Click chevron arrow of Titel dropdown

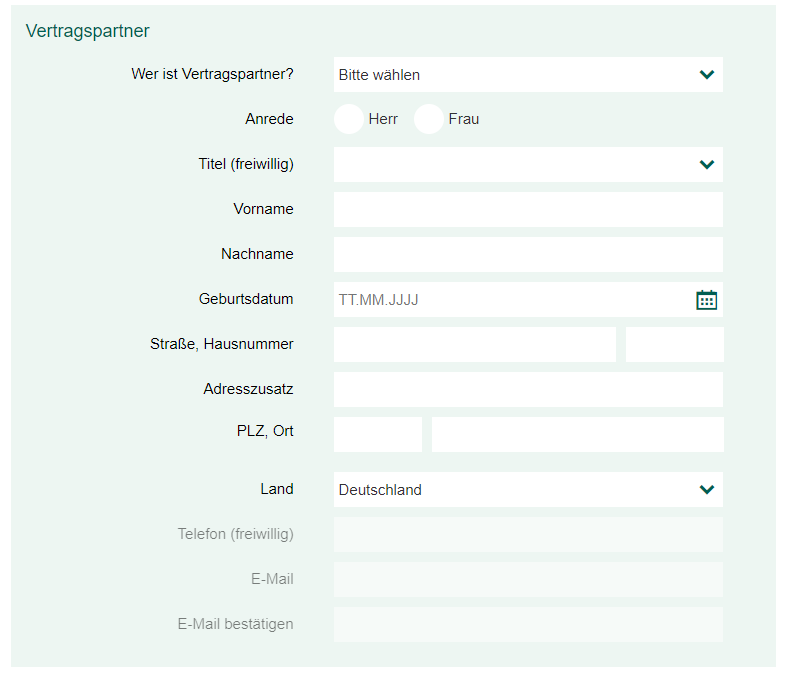(707, 164)
